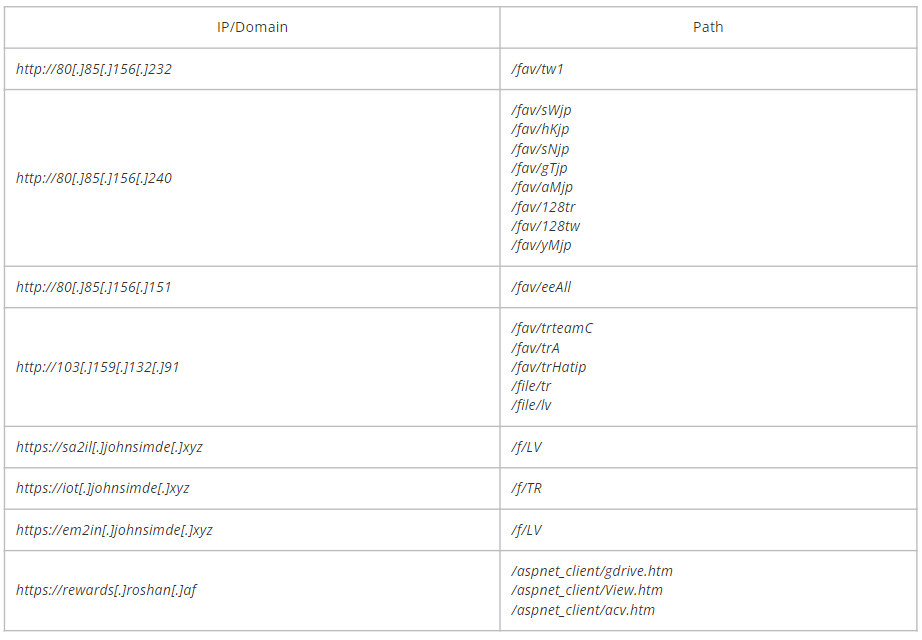
Task: Select the /f/TR path text
Action: click(x=527, y=488)
